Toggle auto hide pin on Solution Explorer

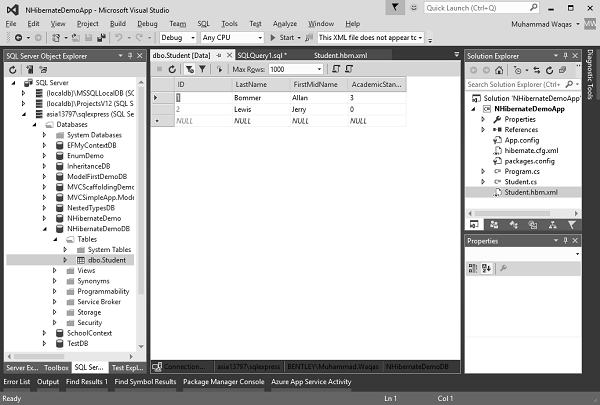[566, 56]
